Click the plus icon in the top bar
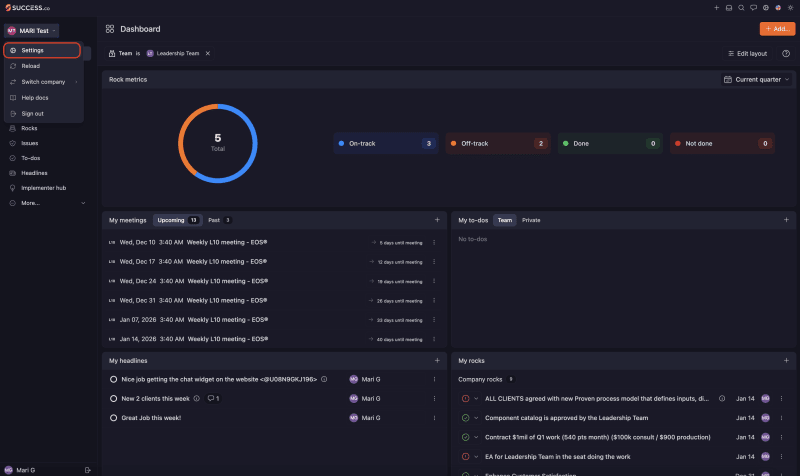Screen dimensions: 800x476 (716, 8)
